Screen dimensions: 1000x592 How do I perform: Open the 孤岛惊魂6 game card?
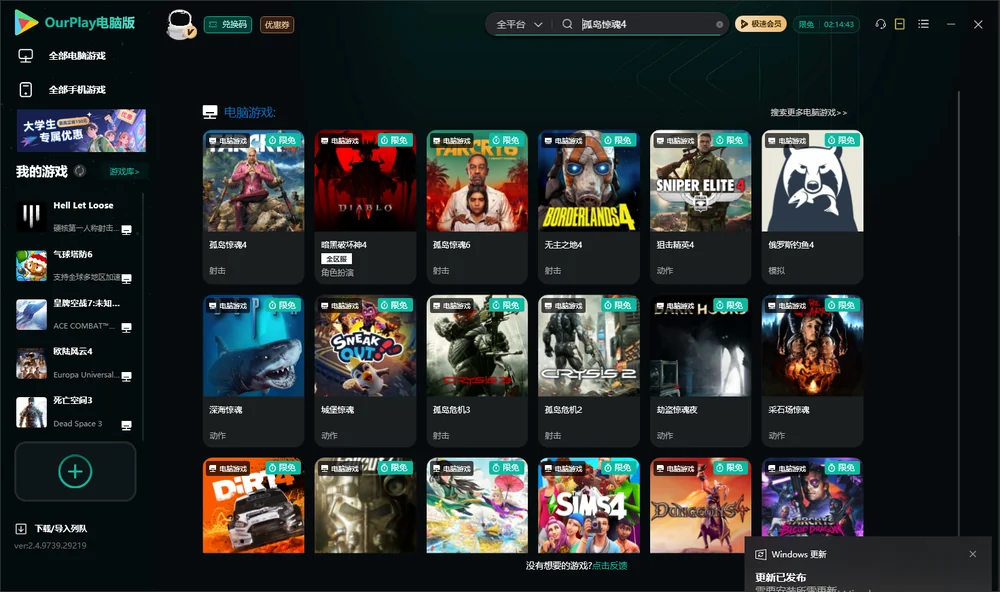(477, 207)
